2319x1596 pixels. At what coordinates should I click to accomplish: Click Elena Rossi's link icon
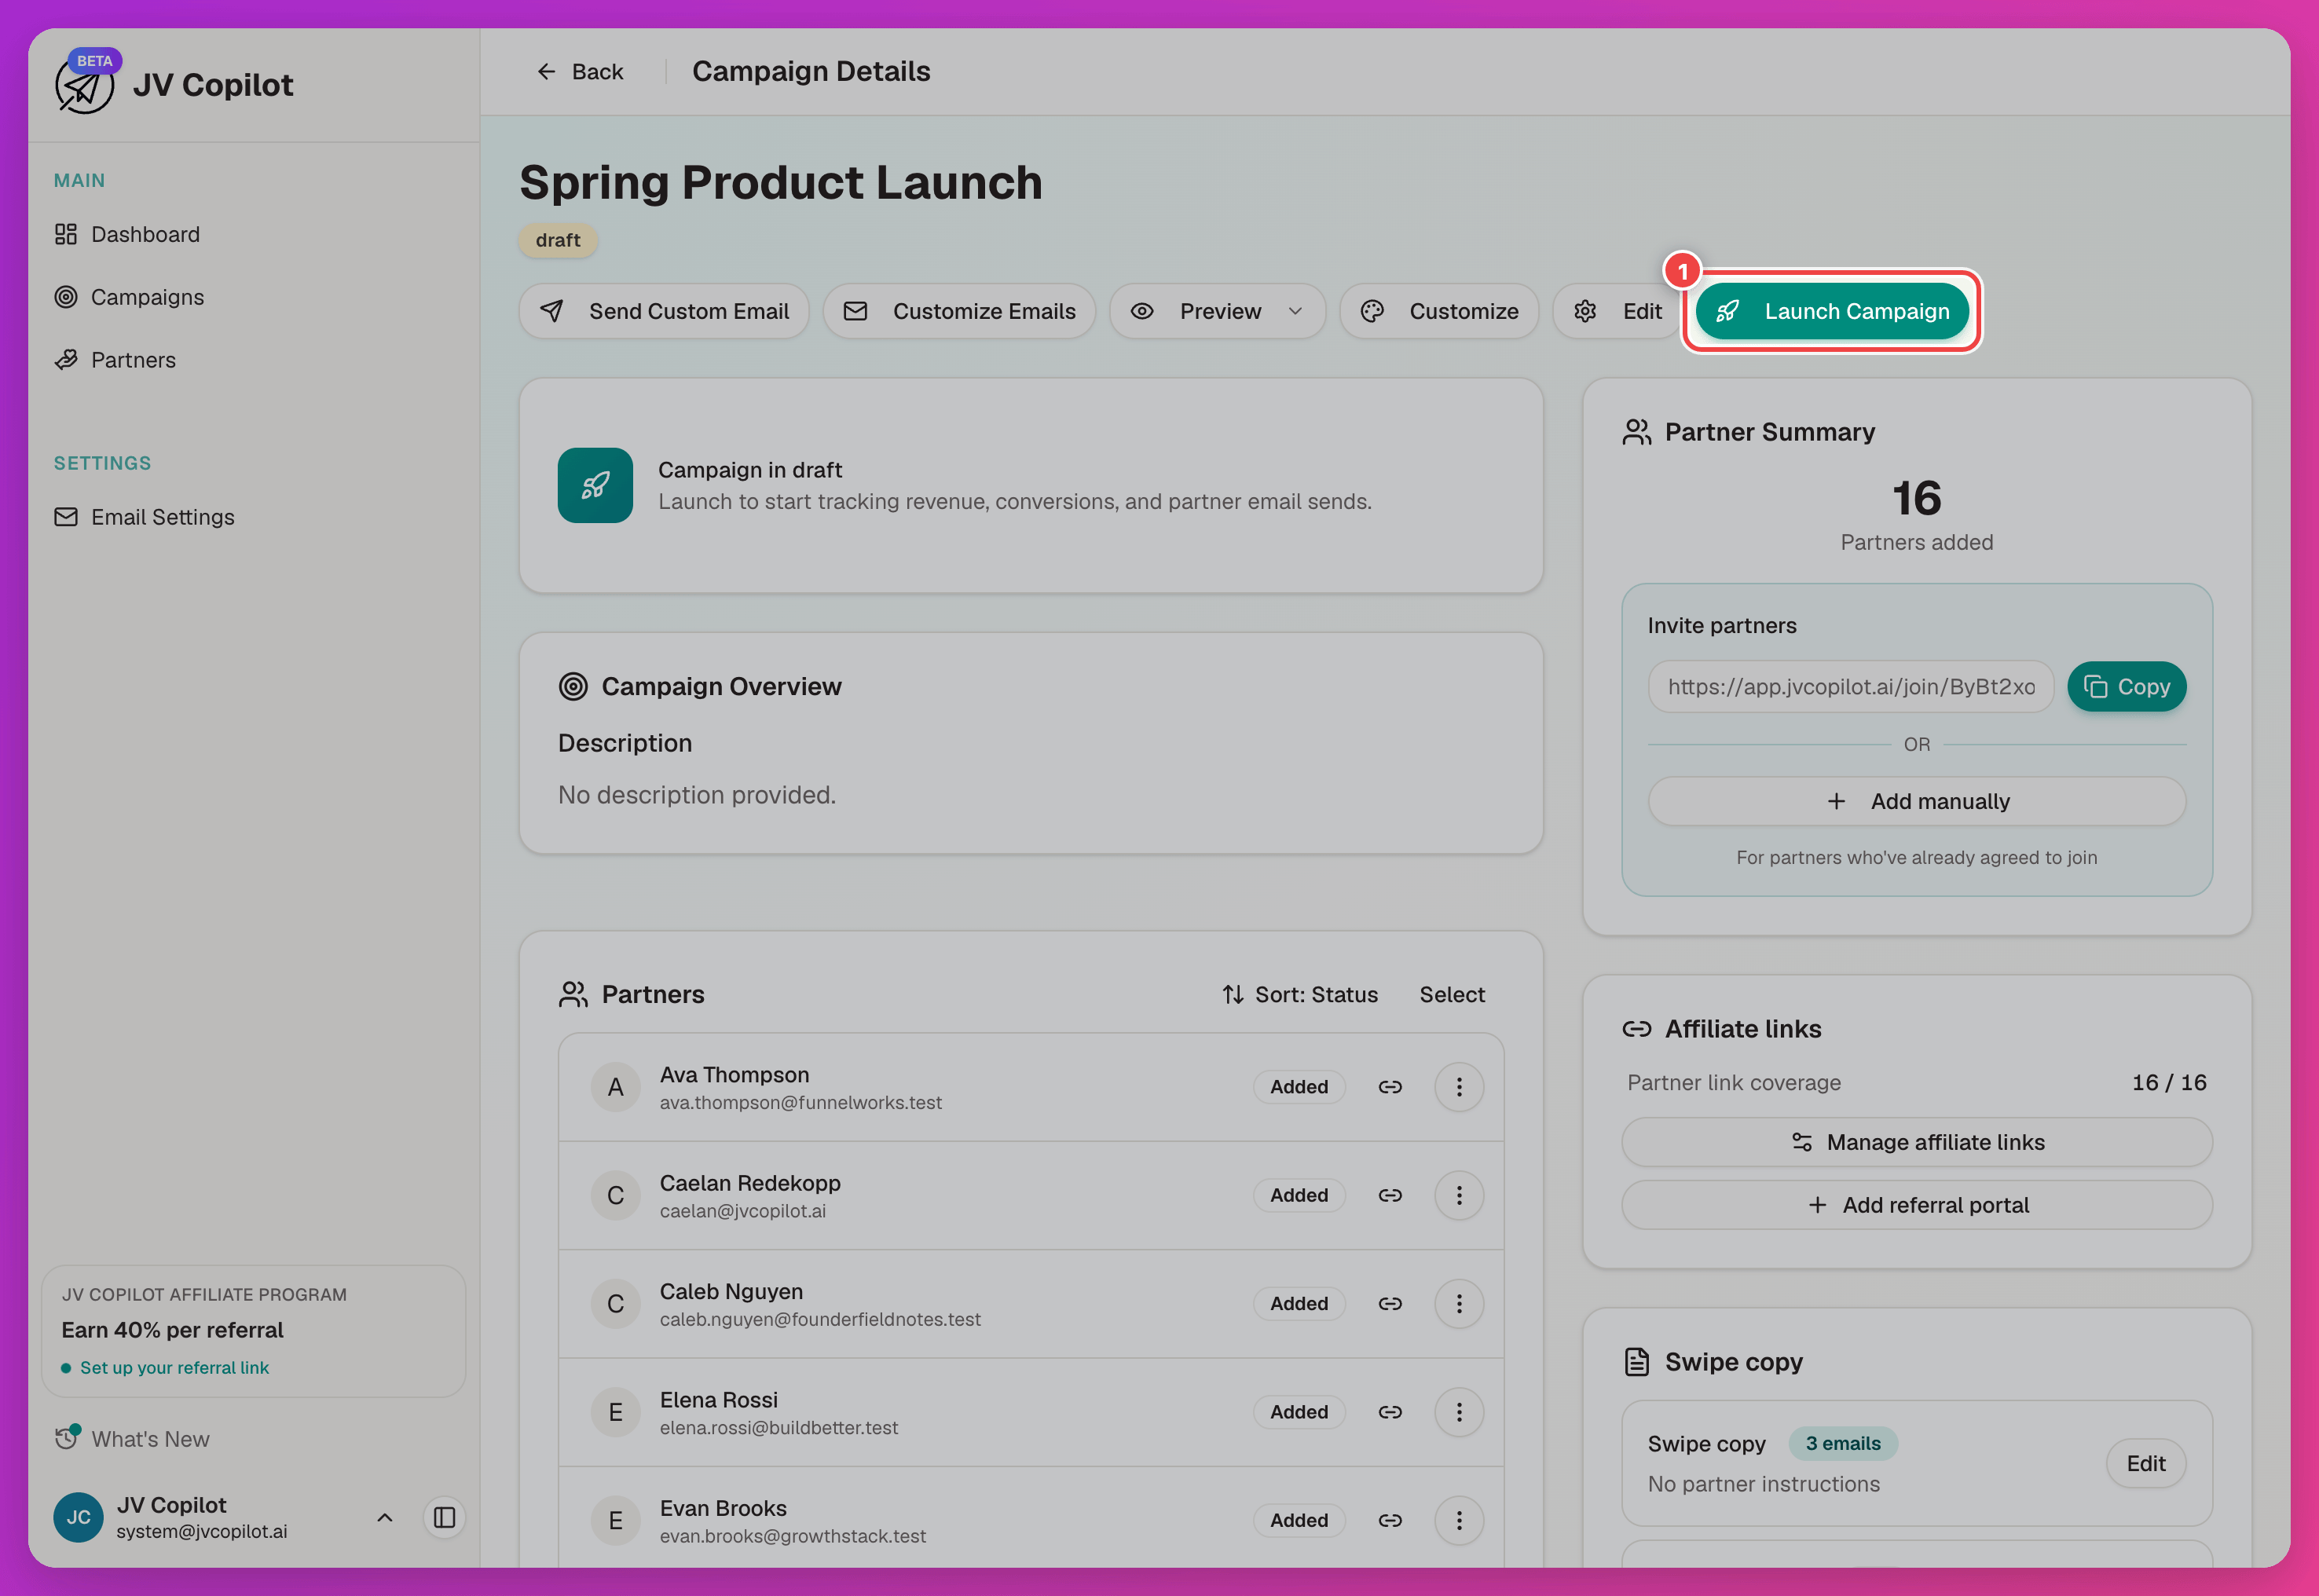[x=1390, y=1412]
